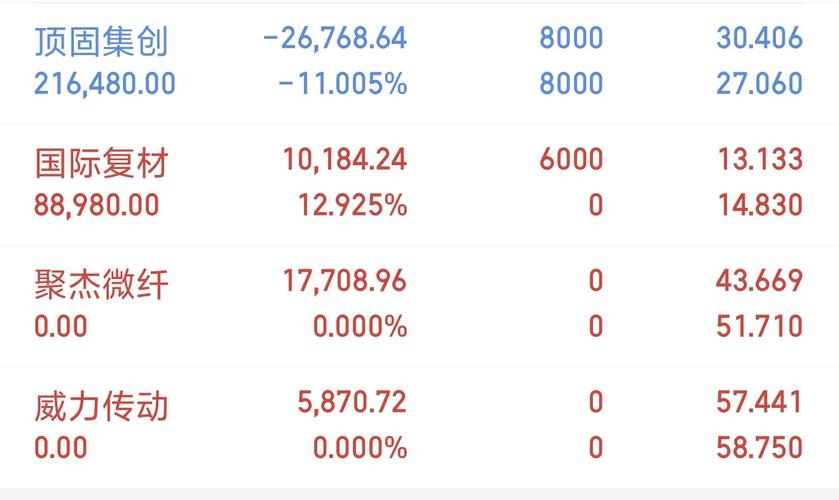
Task: Select the 216,480.00 market value
Action: click(105, 84)
